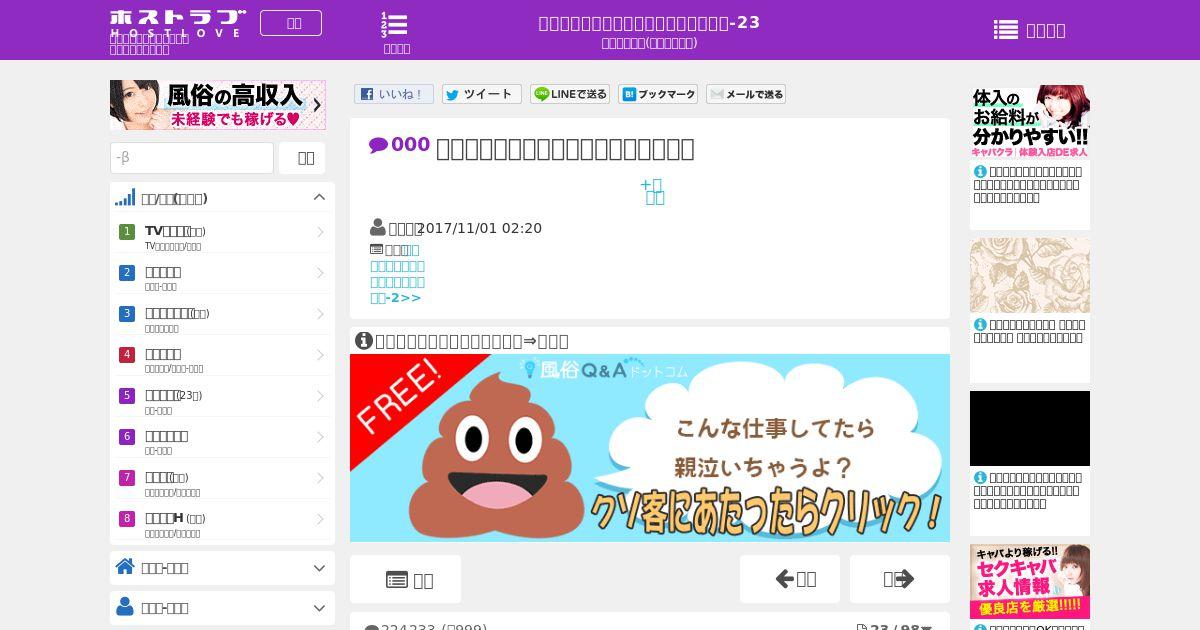Click the cyan plus link below the title

pos(652,191)
